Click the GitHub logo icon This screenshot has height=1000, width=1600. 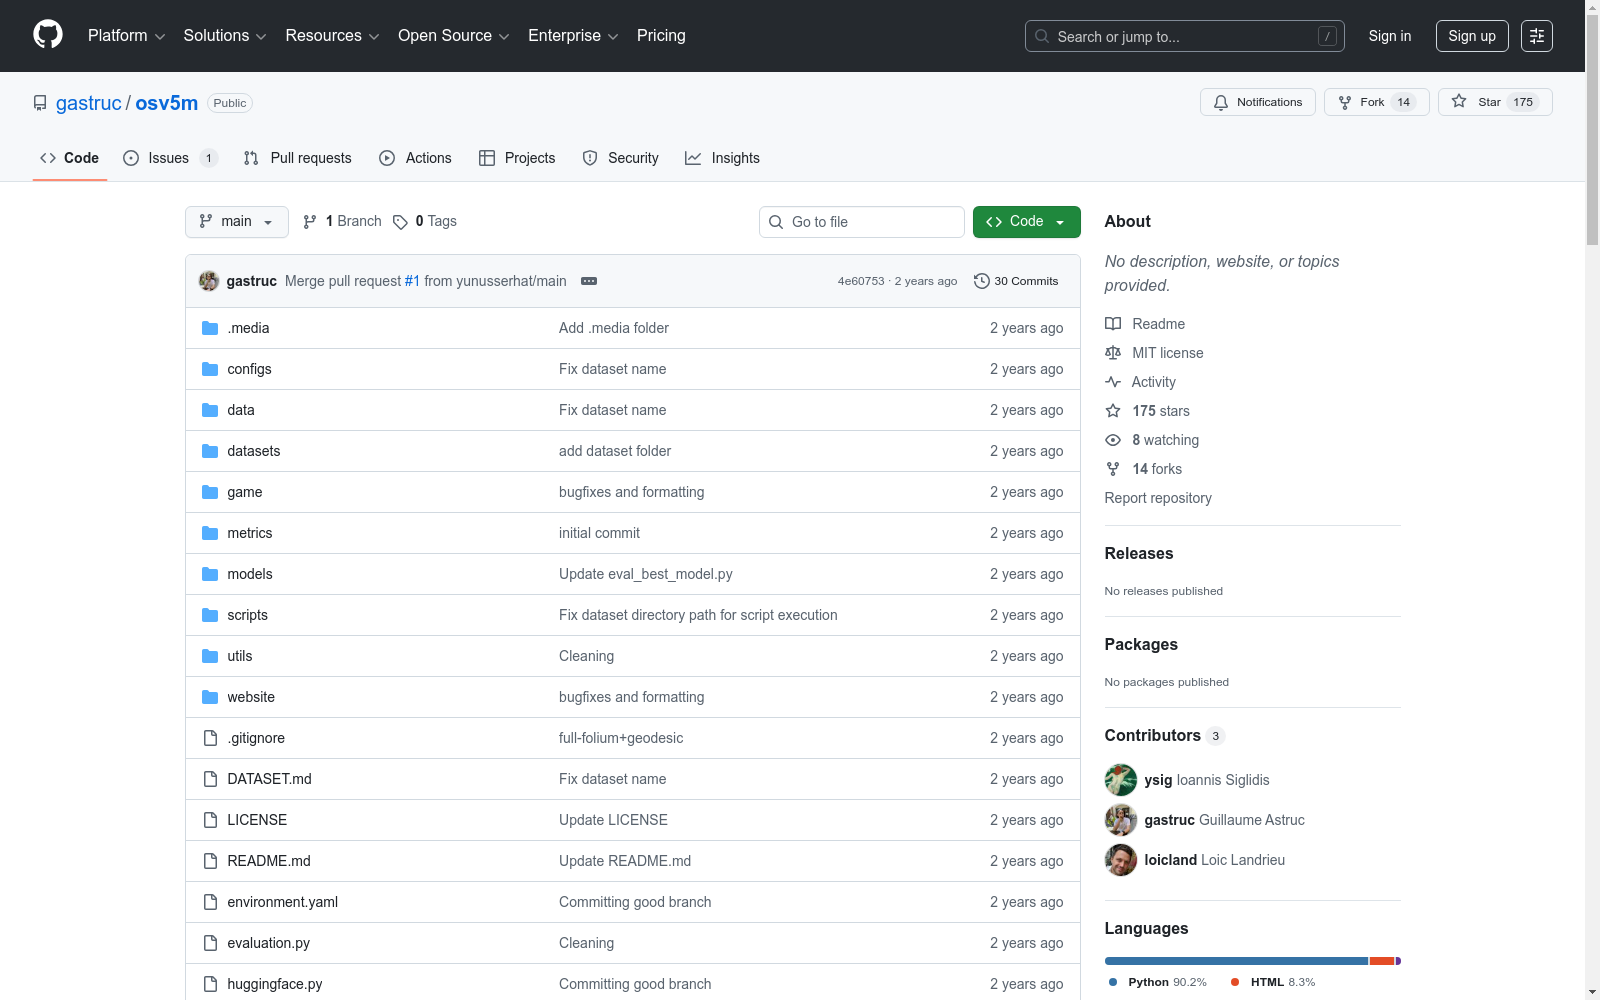coord(48,35)
